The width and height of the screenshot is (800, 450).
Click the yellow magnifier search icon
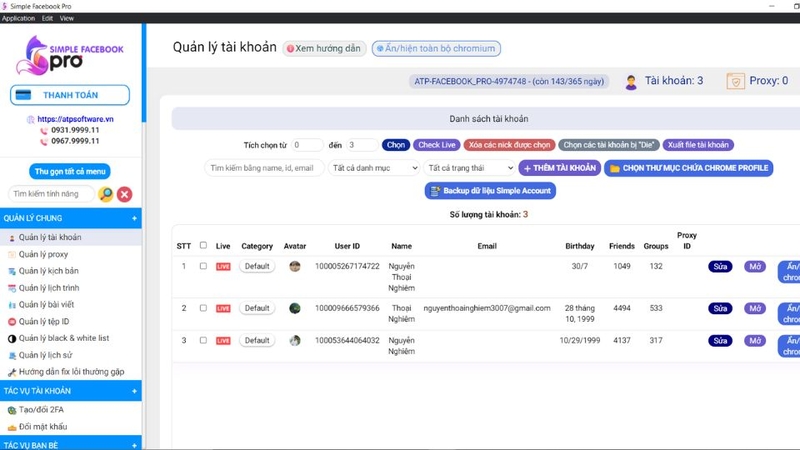pos(106,194)
